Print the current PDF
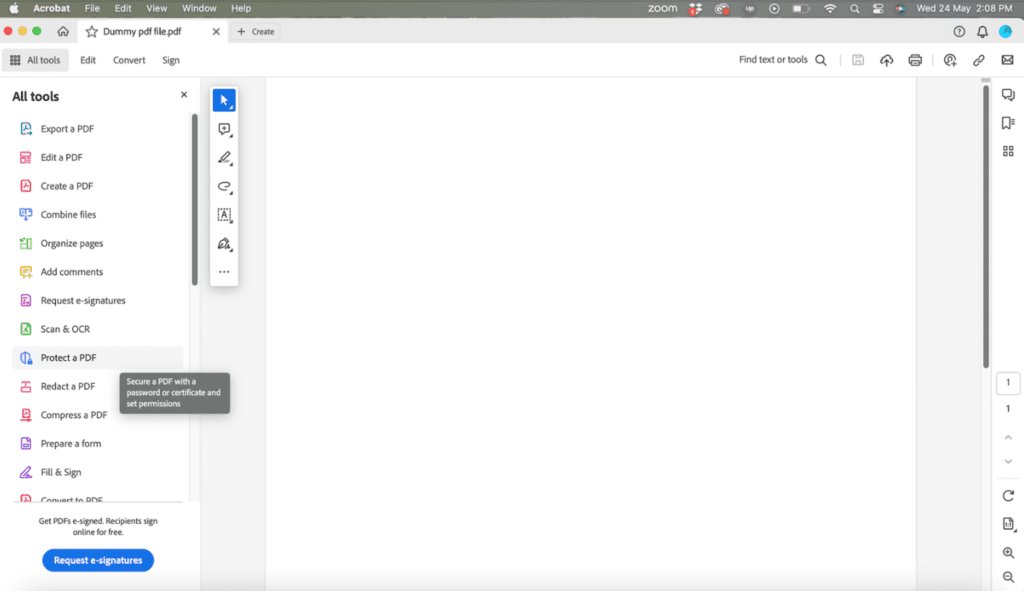The width and height of the screenshot is (1024, 591). (914, 59)
